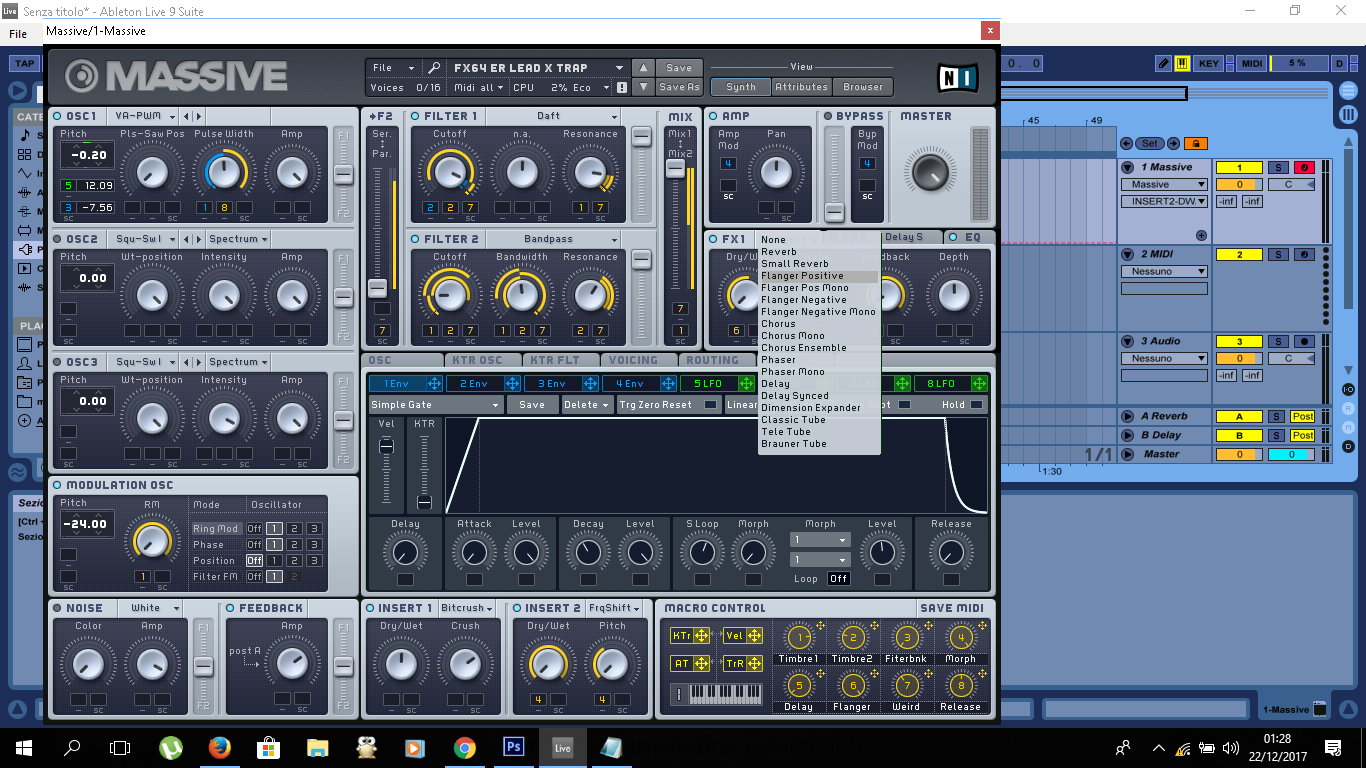Toggle Insert 1 on/off indicator

[x=370, y=608]
